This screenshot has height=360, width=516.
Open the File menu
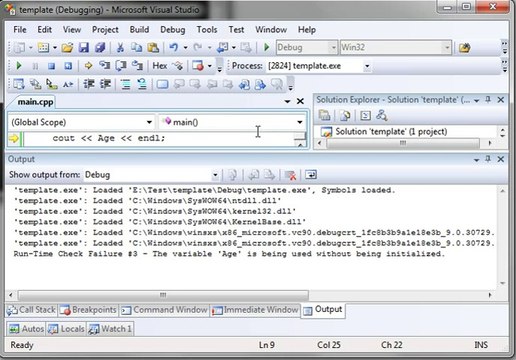pyautogui.click(x=20, y=30)
